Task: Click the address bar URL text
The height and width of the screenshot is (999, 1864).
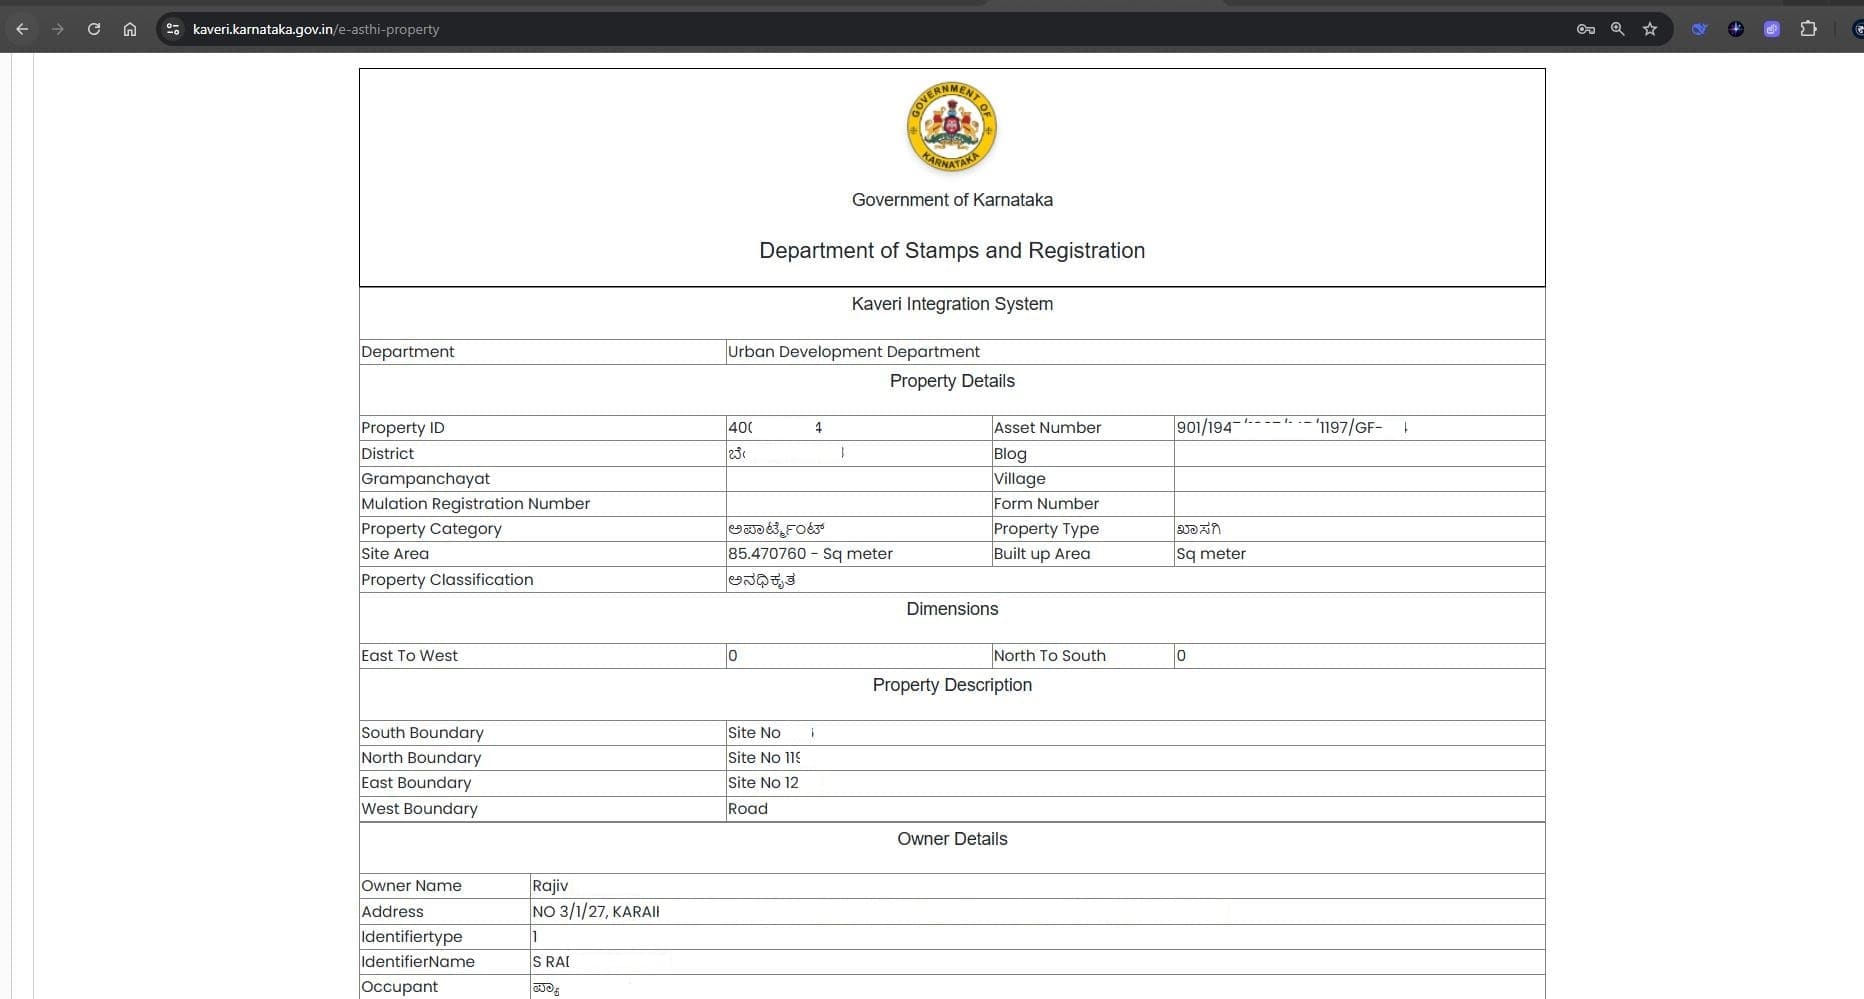Action: (x=316, y=29)
